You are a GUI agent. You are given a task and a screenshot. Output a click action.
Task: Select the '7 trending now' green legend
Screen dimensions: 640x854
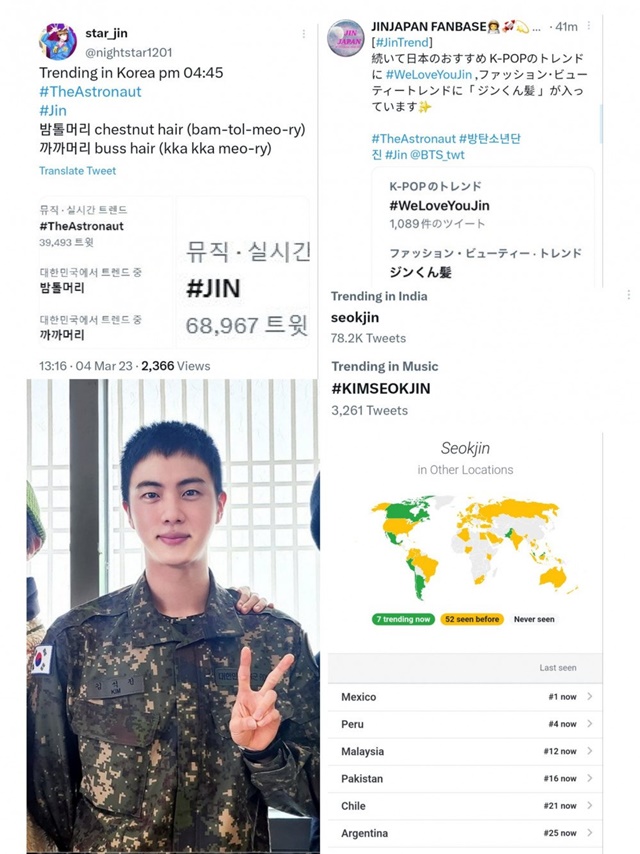point(403,619)
